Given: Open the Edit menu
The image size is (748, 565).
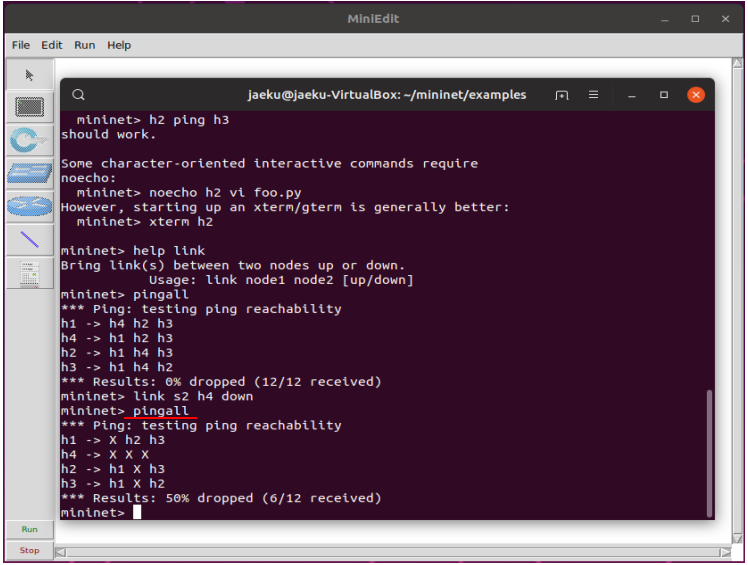Looking at the screenshot, I should [x=52, y=45].
